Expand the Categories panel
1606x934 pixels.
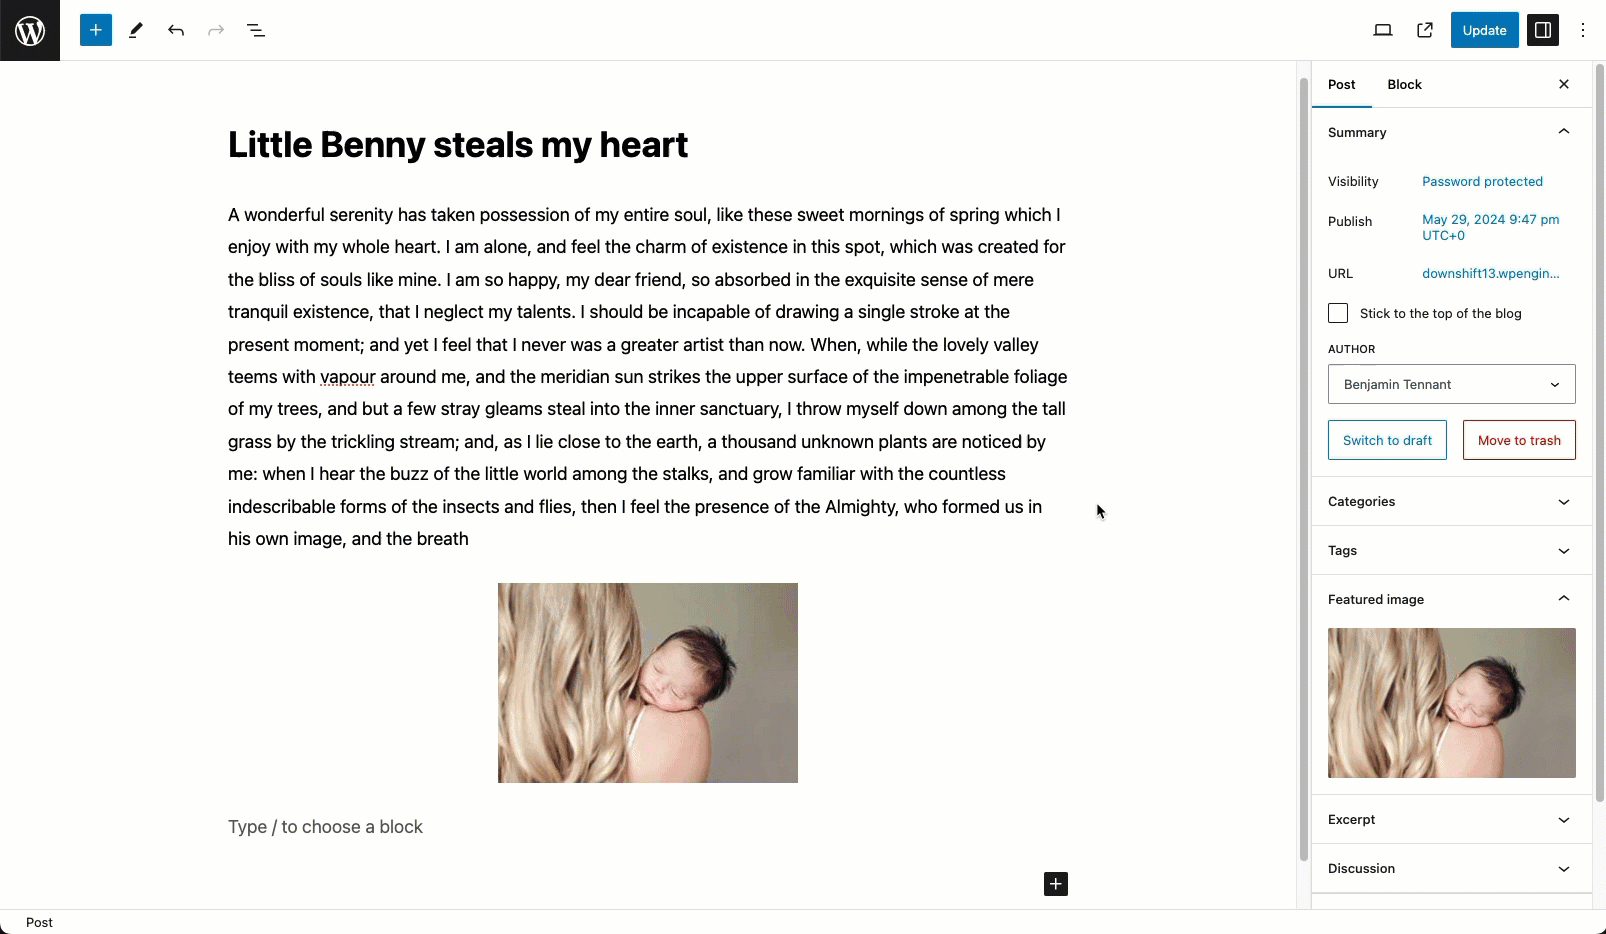click(1452, 502)
